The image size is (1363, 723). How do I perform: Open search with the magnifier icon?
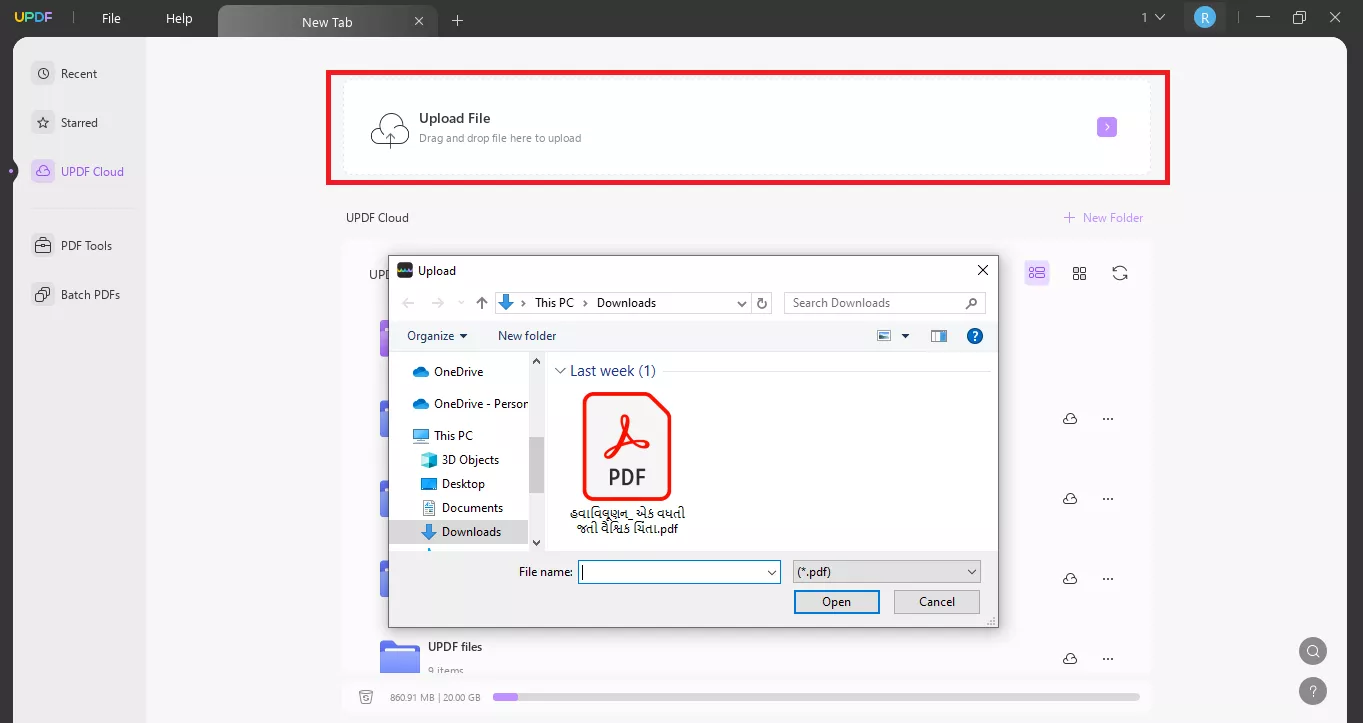pos(1312,650)
